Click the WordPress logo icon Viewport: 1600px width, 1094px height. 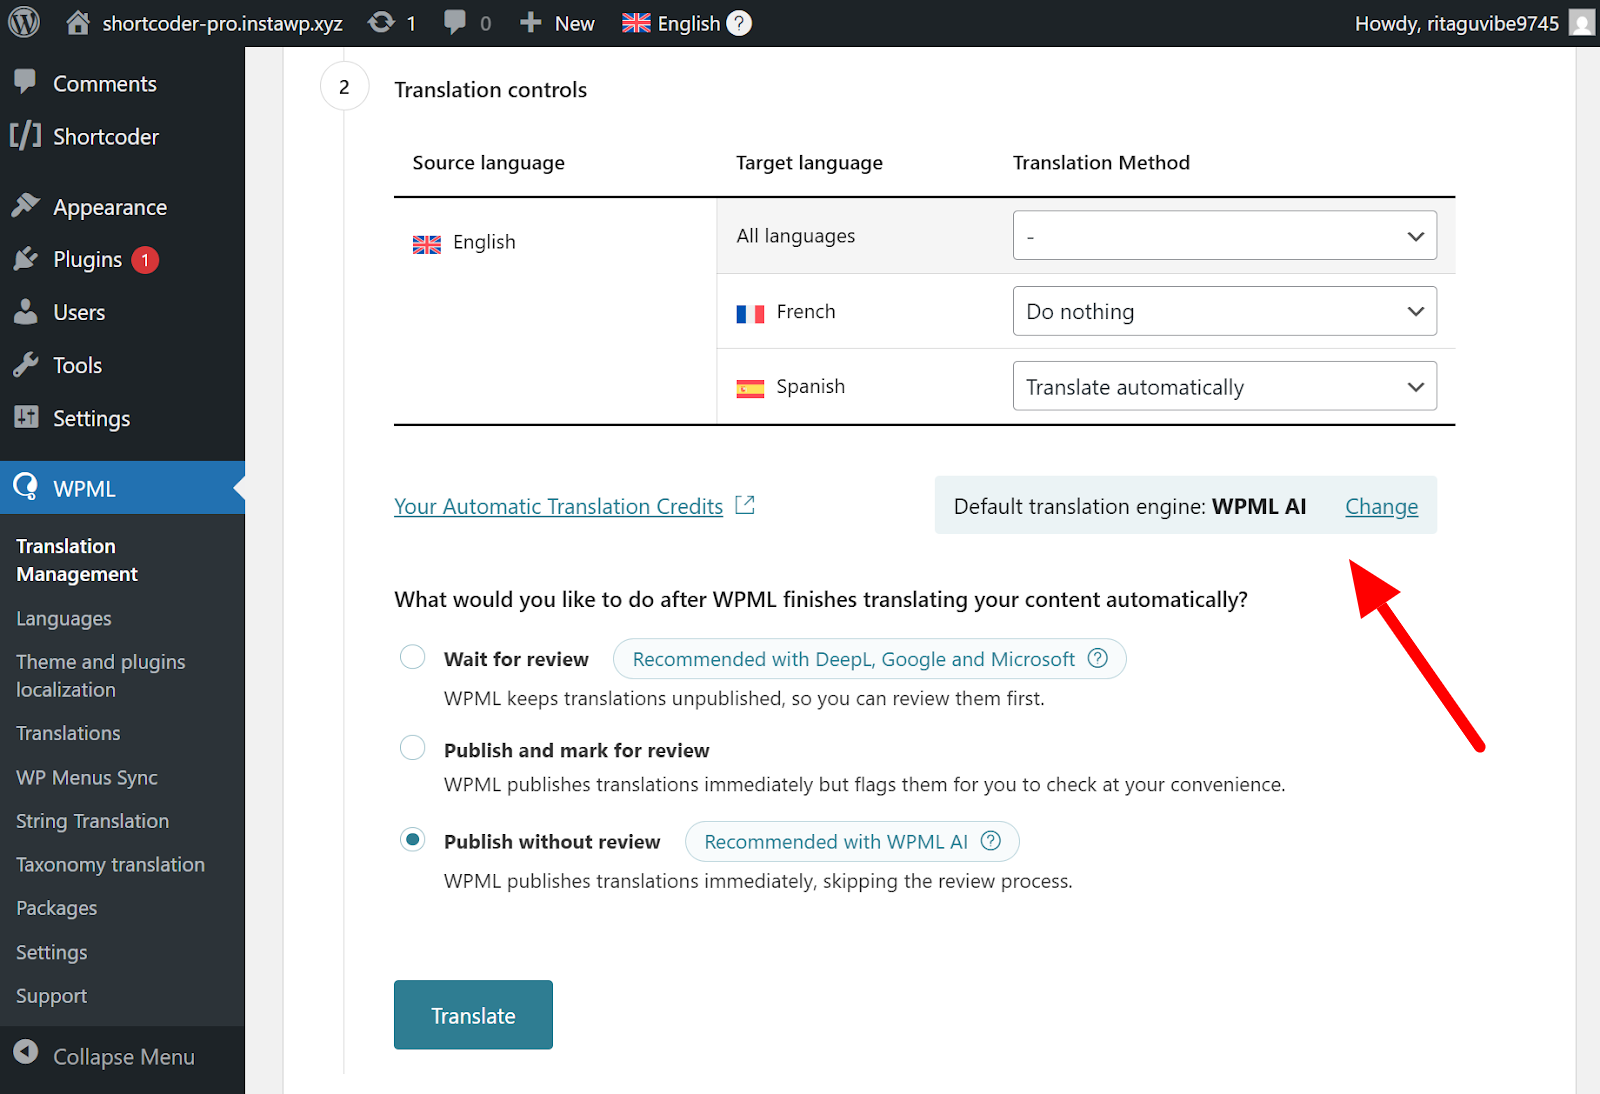[x=24, y=22]
